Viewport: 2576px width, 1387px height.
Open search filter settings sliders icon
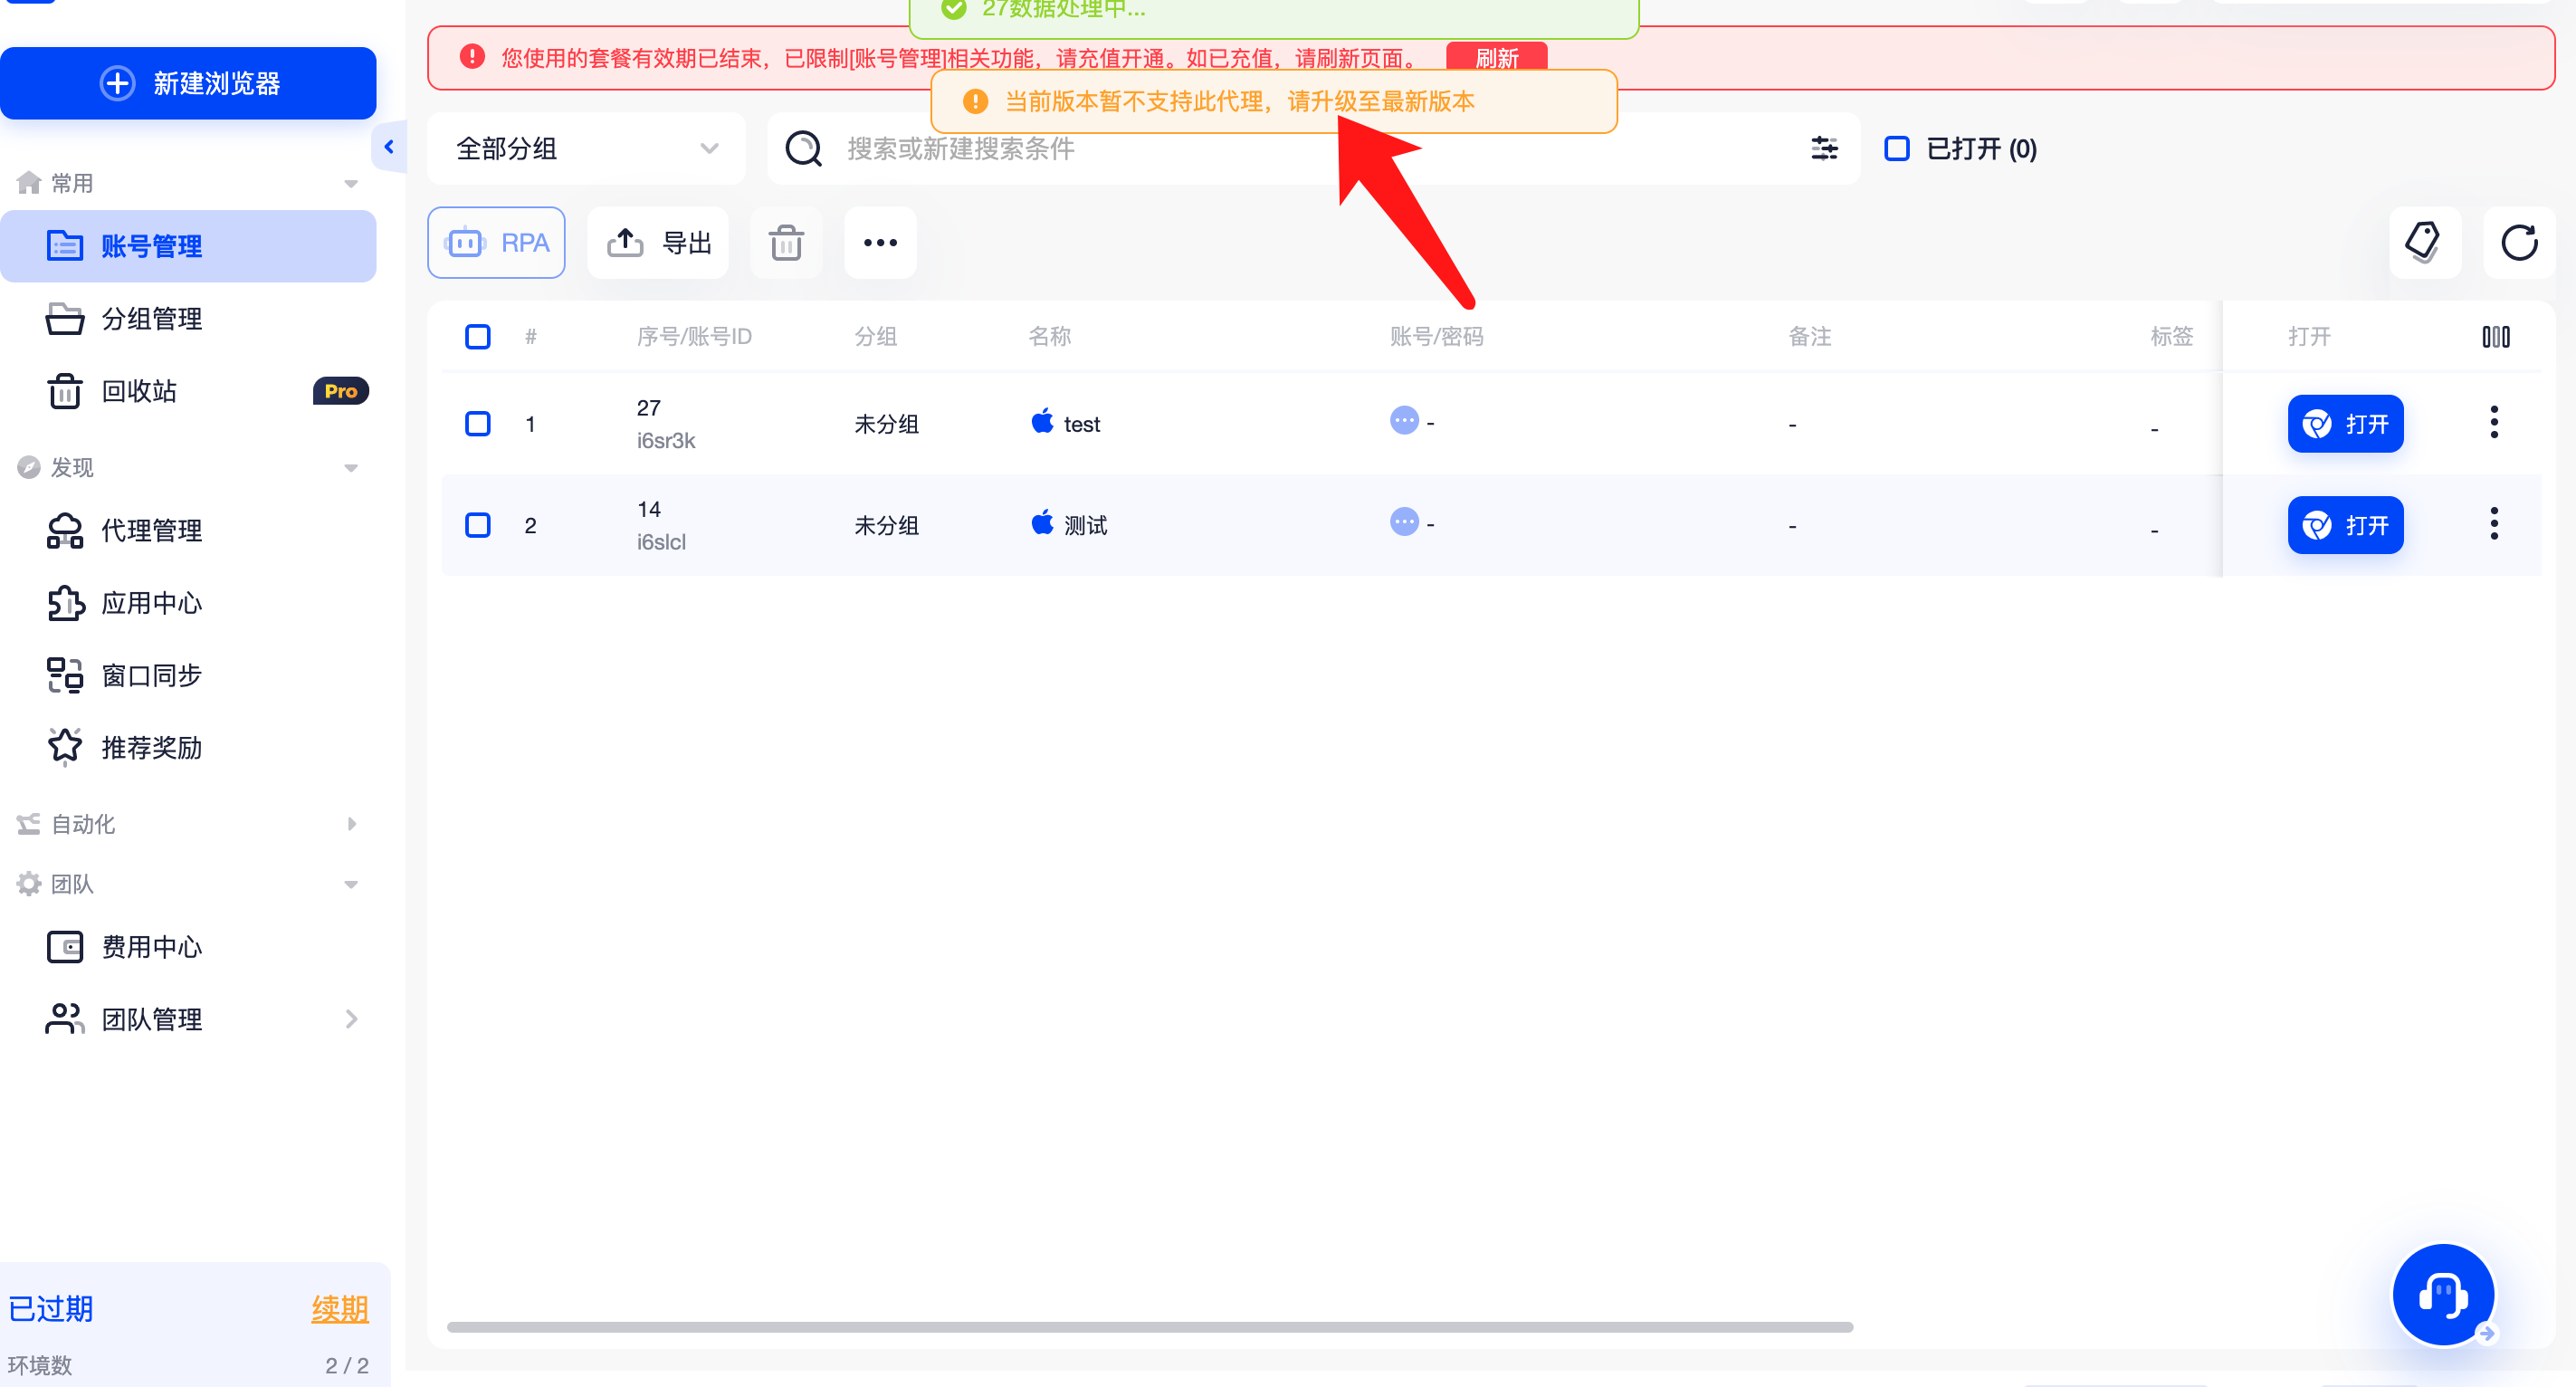pyautogui.click(x=1824, y=149)
